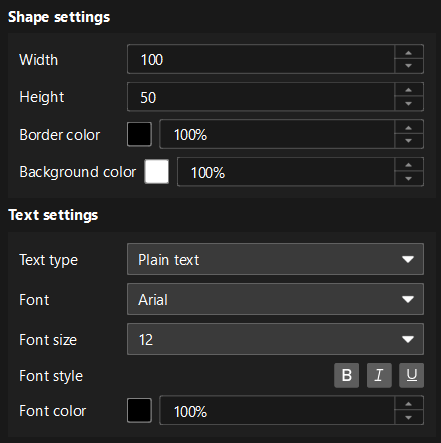Image resolution: width=441 pixels, height=443 pixels.
Task: Click the Height label
Action: coord(42,97)
